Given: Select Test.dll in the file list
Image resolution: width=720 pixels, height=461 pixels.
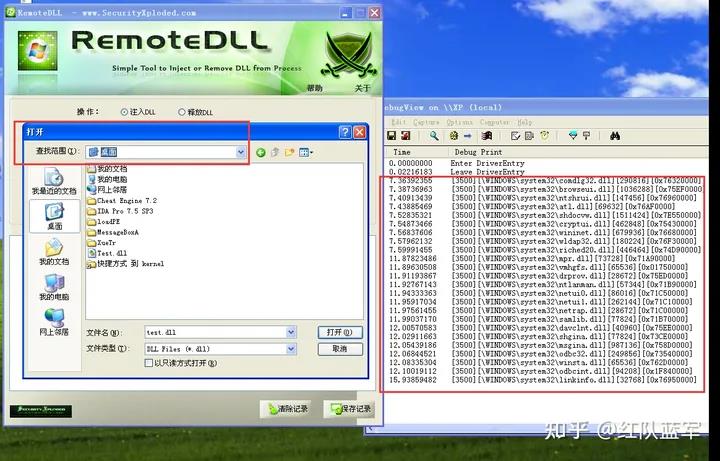Looking at the screenshot, I should pyautogui.click(x=107, y=253).
